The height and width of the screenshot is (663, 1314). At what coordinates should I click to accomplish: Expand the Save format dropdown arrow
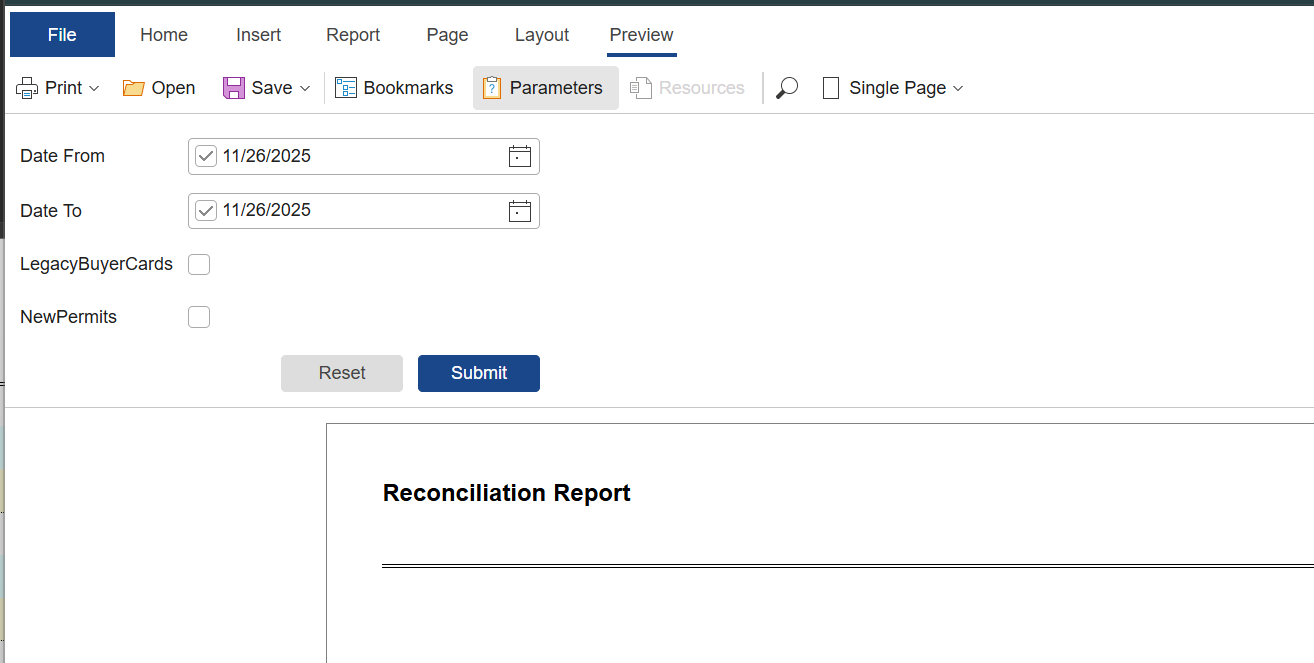tap(304, 87)
